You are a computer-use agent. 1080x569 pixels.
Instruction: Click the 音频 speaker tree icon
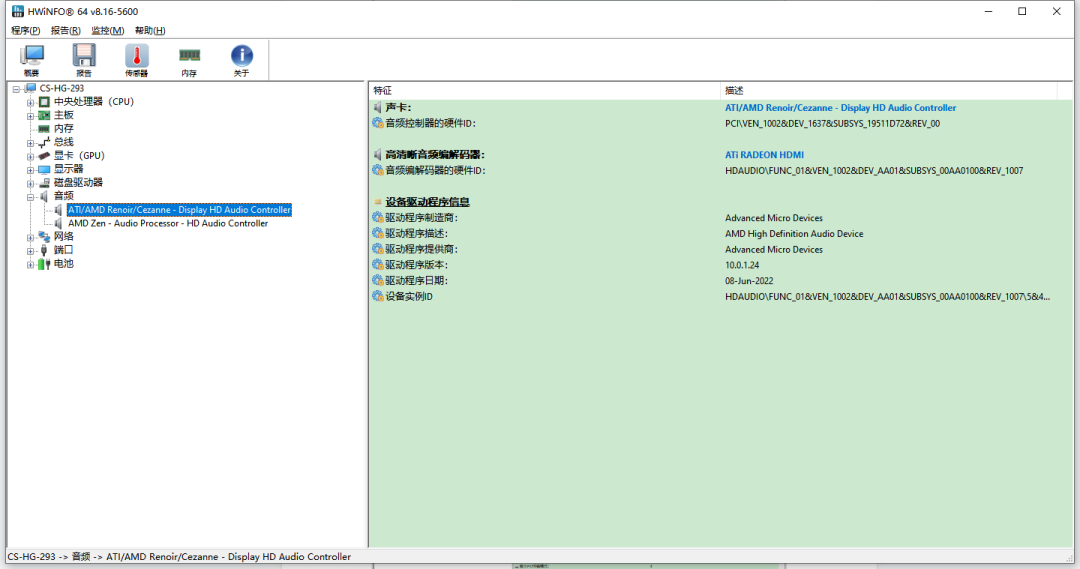(x=44, y=196)
